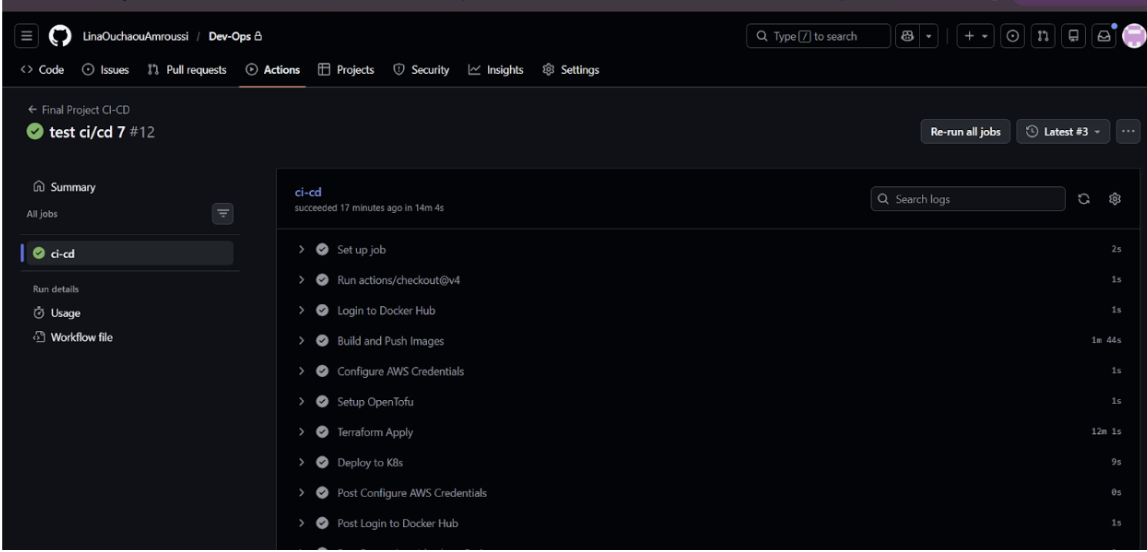Screen dimensions: 1147x552
Task: Click the Configure AWS Credentials check icon
Action: point(322,371)
